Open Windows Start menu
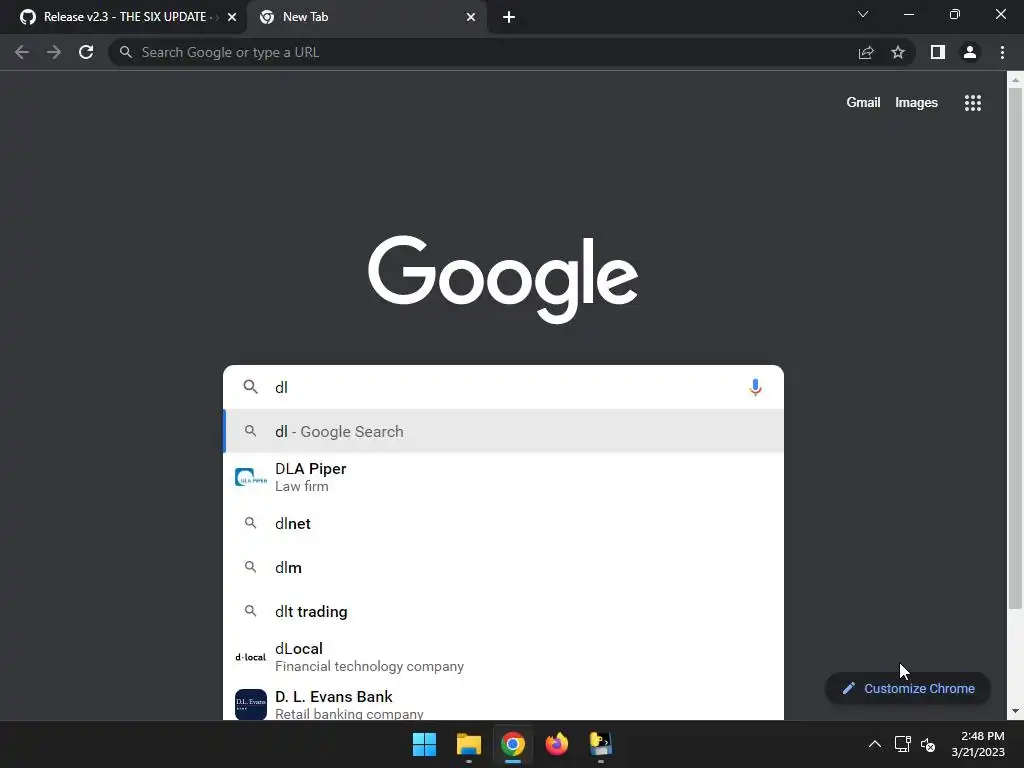1024x768 pixels. [x=424, y=744]
